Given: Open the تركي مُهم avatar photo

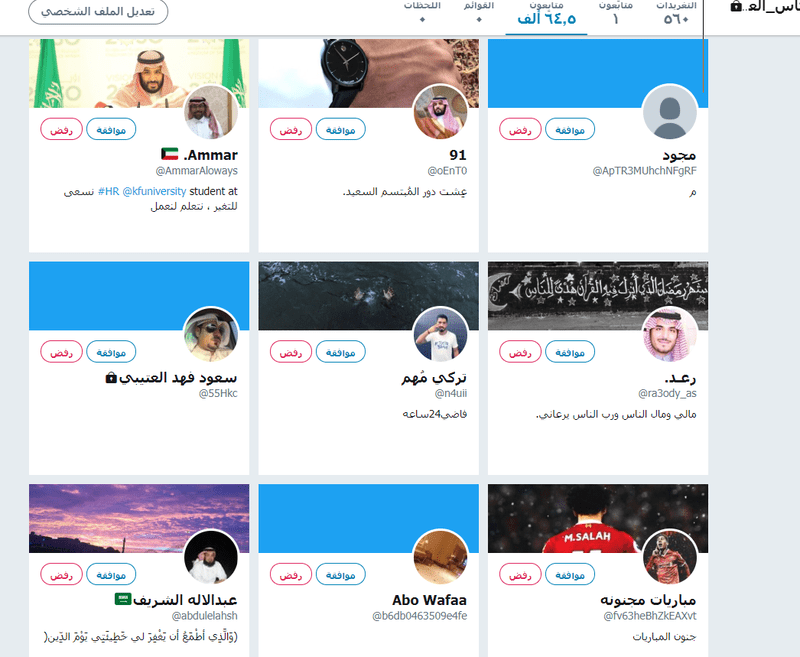Looking at the screenshot, I should point(440,335).
